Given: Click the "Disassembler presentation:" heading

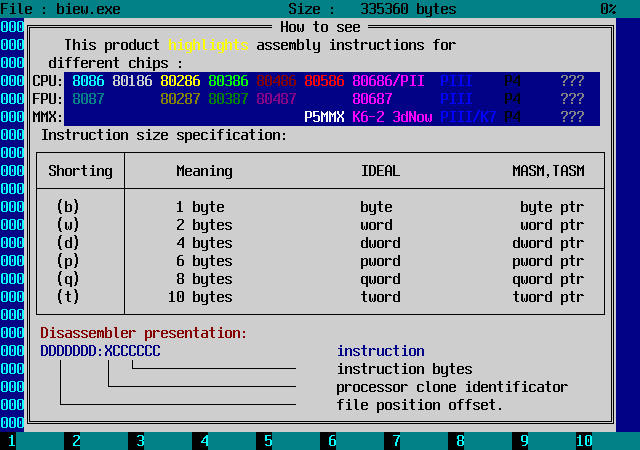Looking at the screenshot, I should point(143,333).
